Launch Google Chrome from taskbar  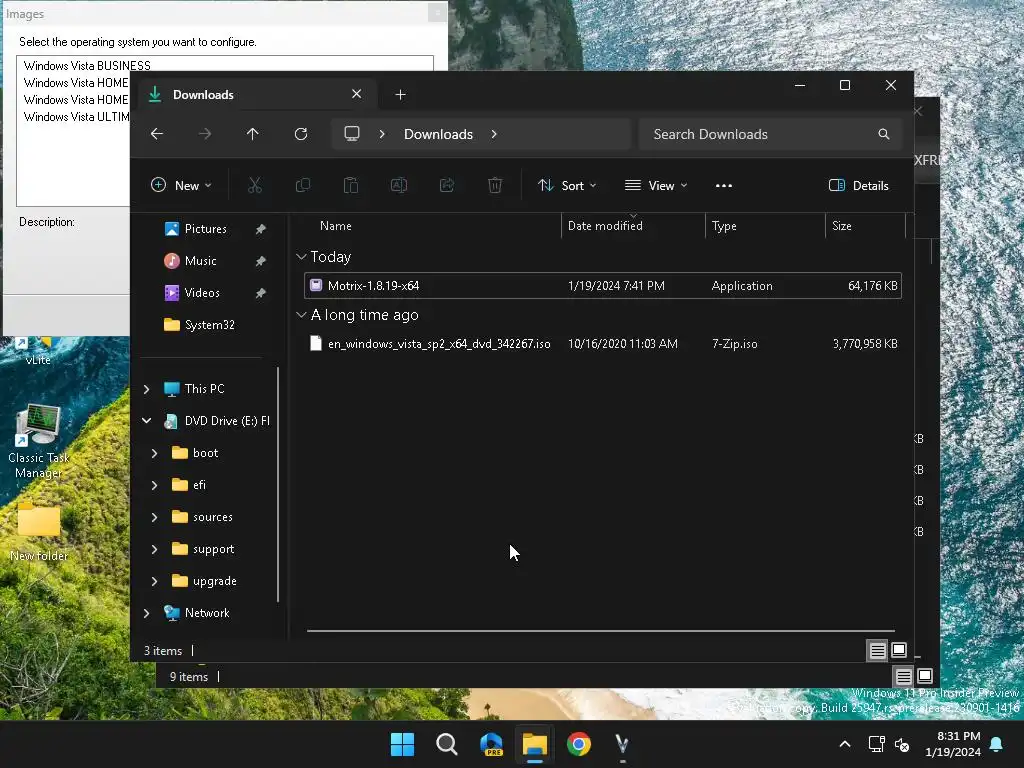tap(579, 744)
